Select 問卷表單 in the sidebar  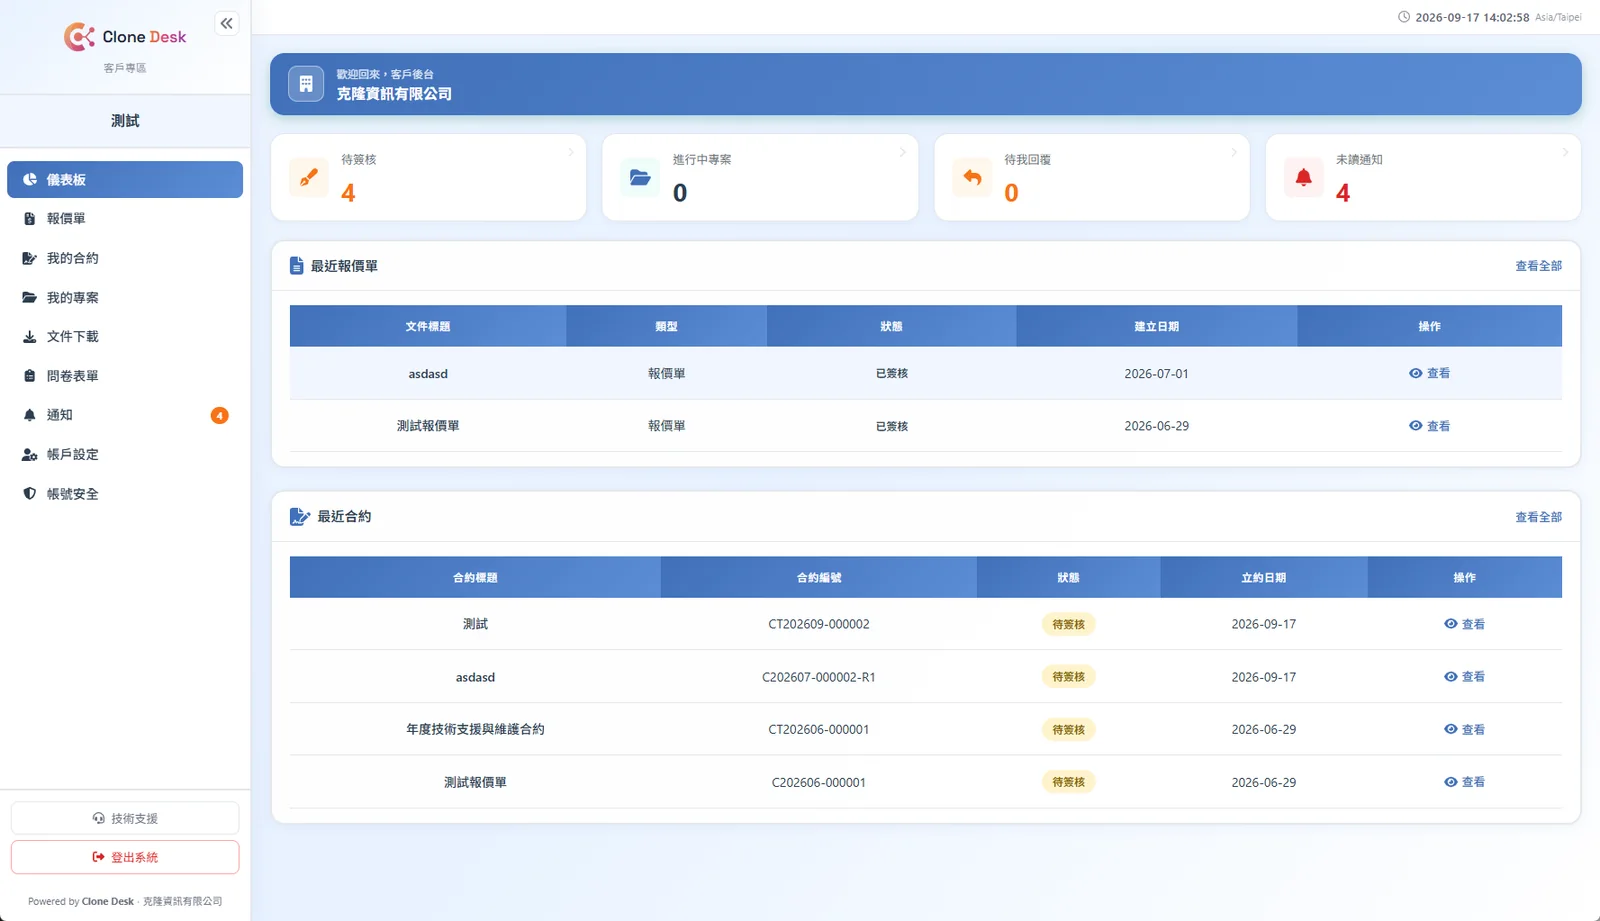click(x=125, y=376)
